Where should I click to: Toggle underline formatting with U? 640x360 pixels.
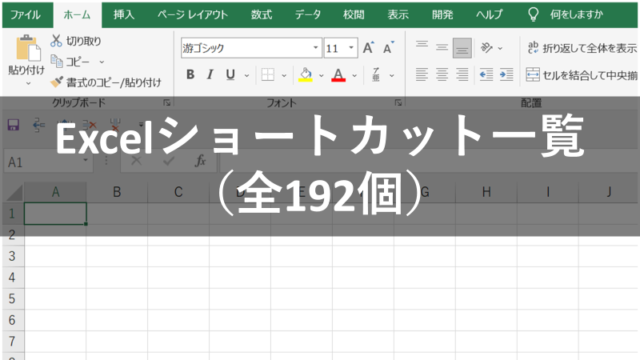click(x=231, y=75)
